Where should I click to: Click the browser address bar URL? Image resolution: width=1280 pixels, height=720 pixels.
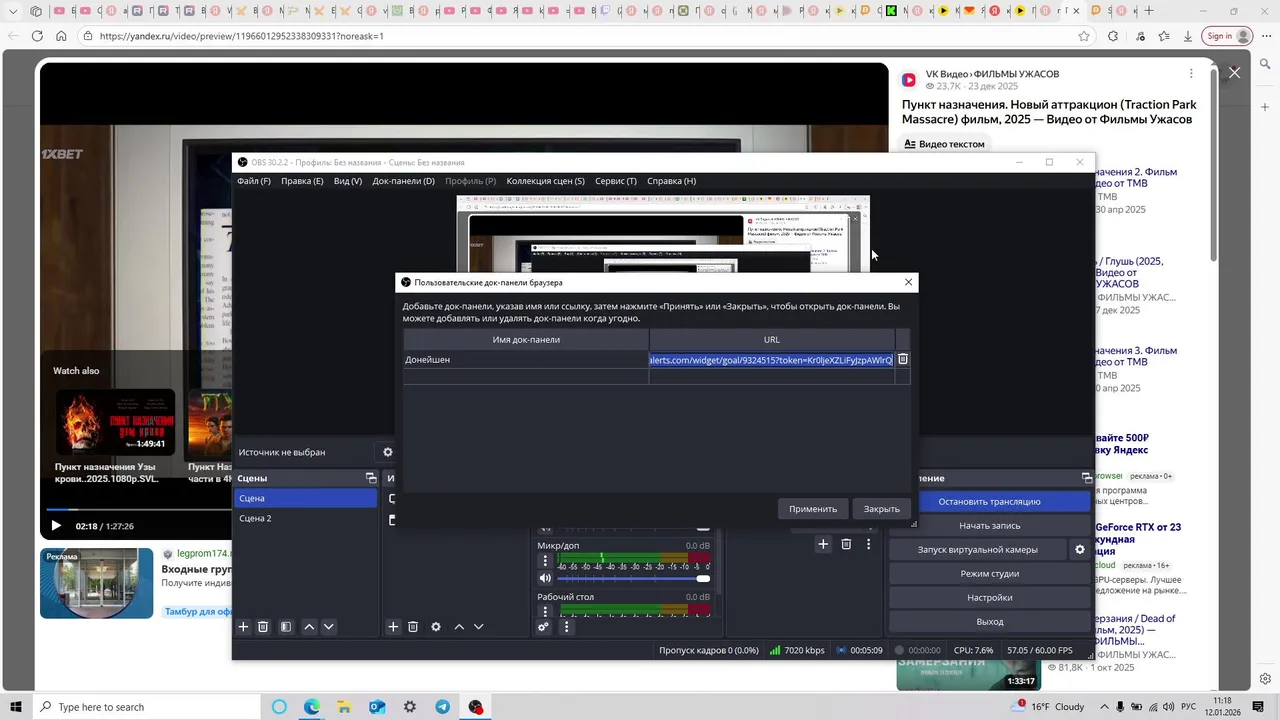click(242, 36)
